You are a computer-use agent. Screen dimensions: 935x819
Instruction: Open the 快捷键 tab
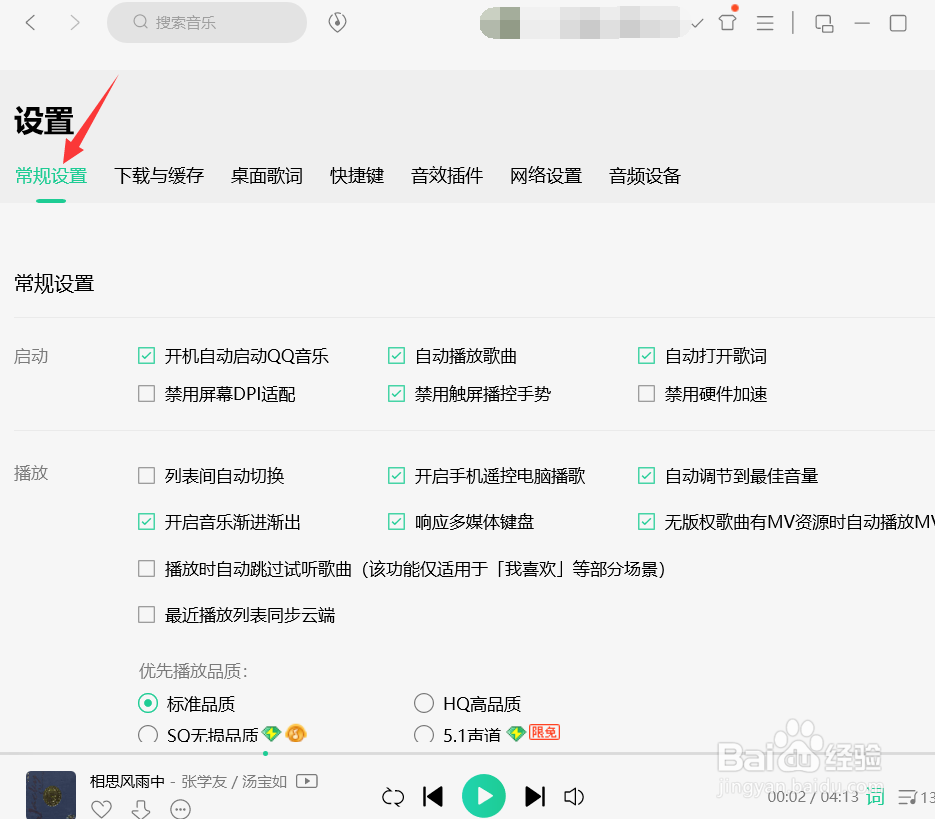click(x=357, y=176)
